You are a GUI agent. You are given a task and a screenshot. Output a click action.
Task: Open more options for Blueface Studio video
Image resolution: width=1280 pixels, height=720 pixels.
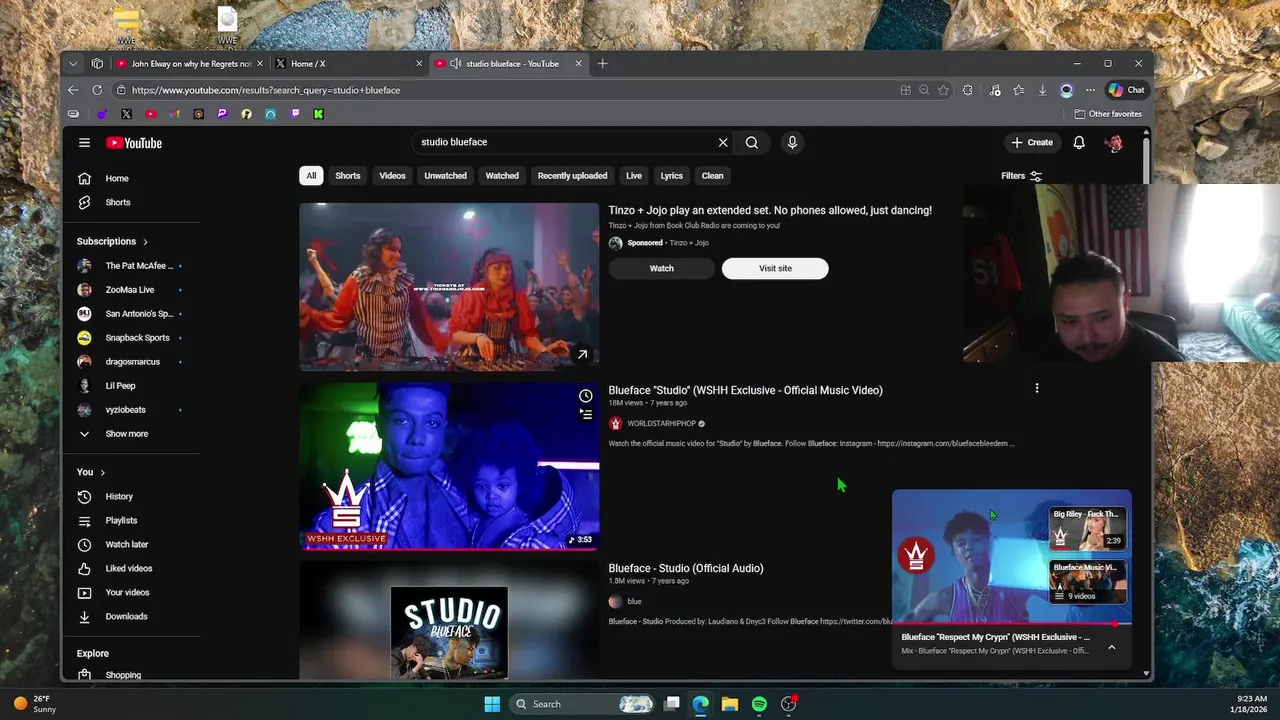1037,388
